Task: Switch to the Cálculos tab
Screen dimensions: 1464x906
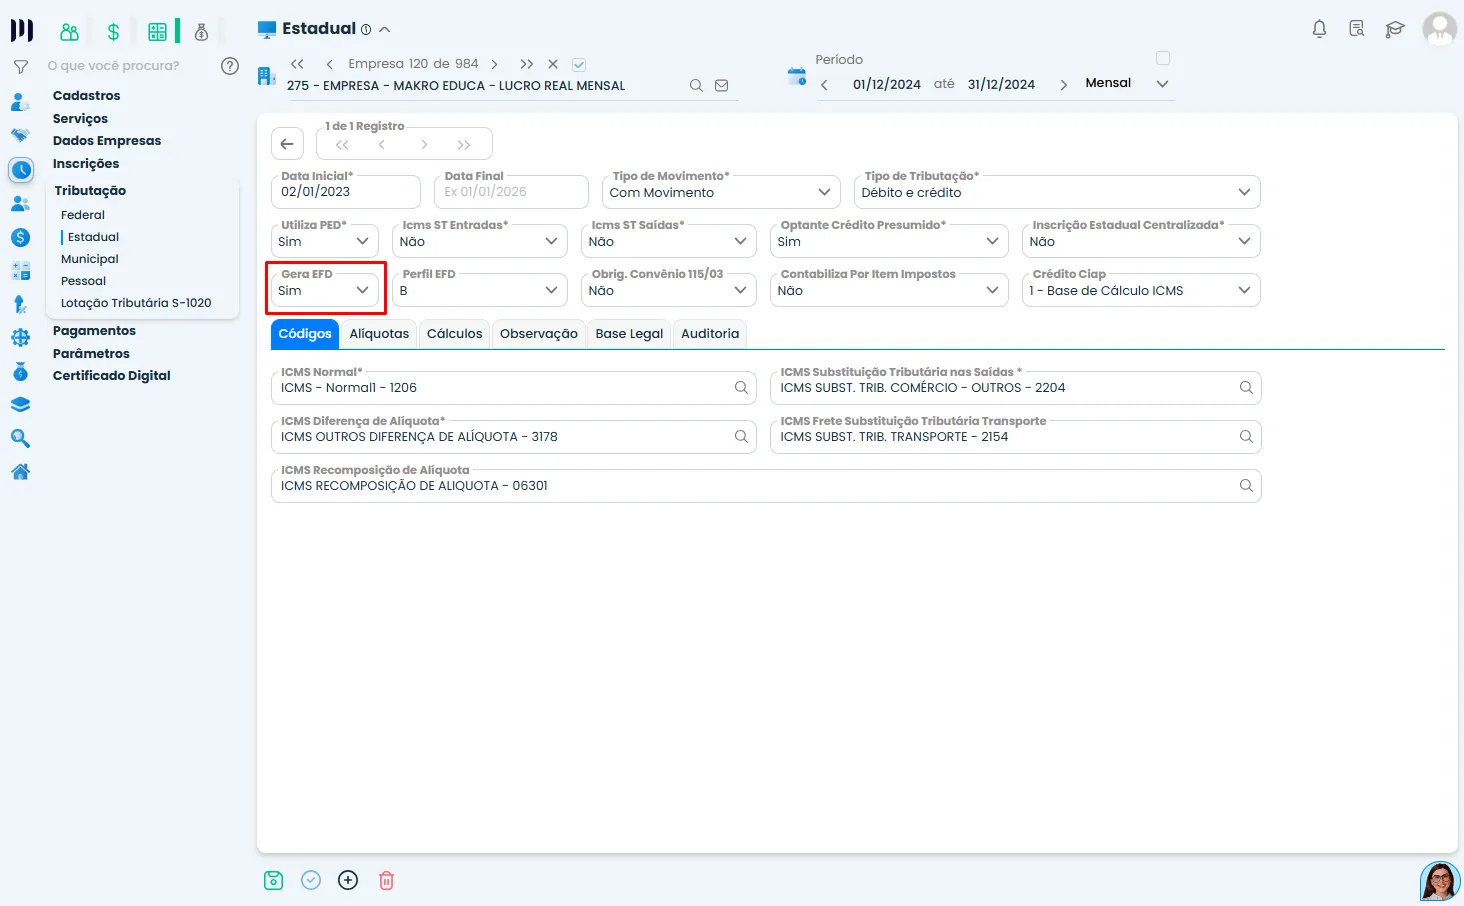Action: 454,334
